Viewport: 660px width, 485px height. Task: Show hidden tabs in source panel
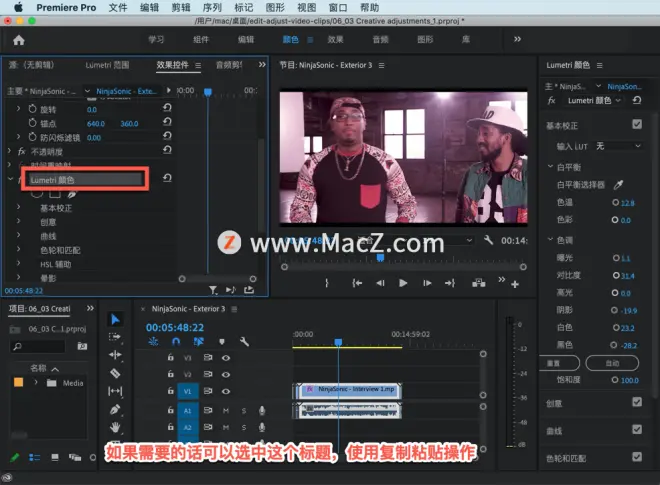coord(262,64)
